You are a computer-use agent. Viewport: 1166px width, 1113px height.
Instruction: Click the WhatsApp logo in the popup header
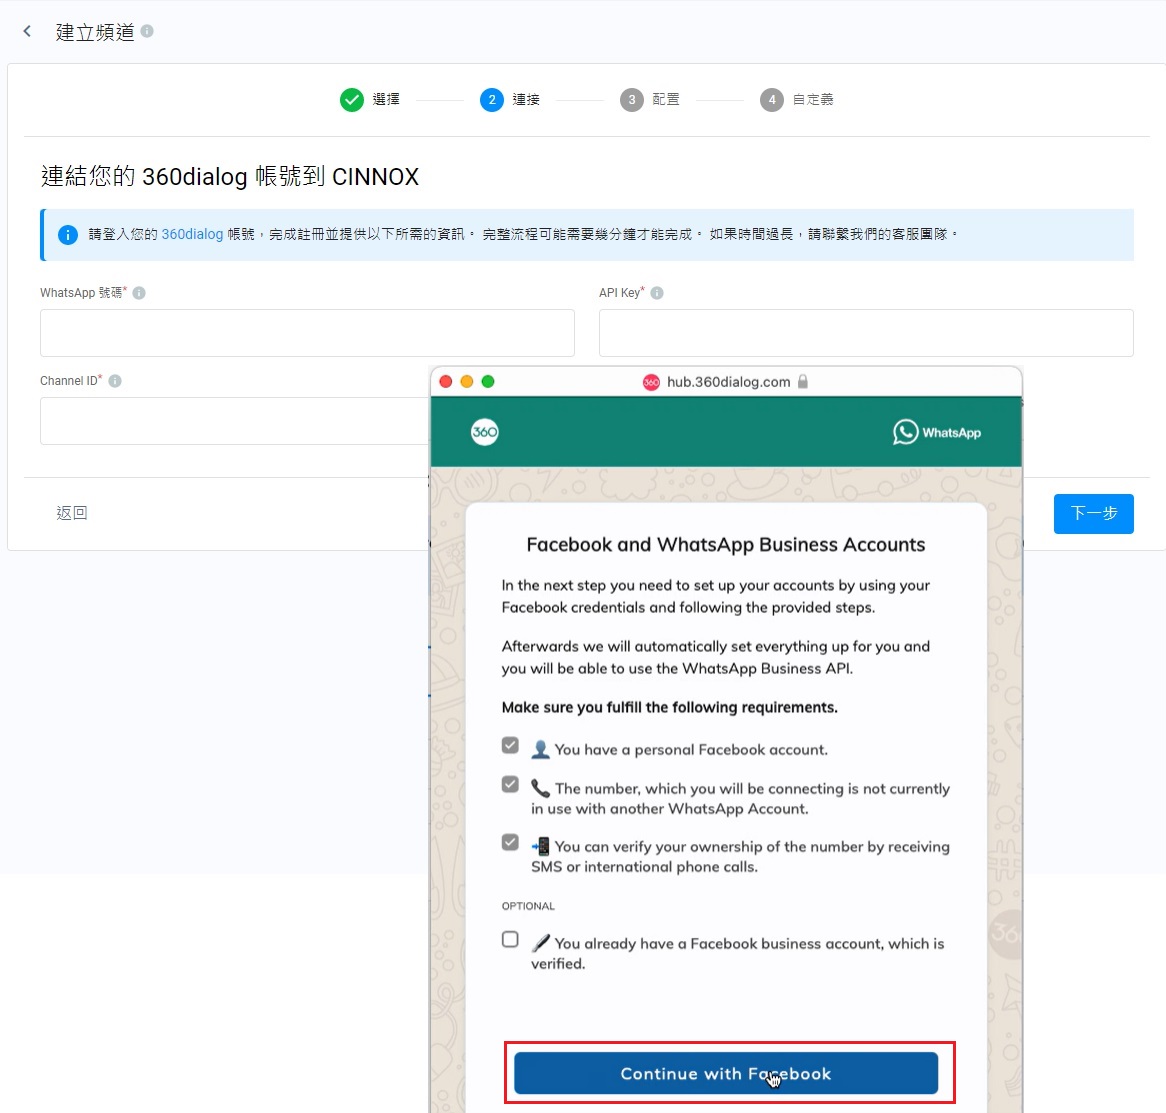click(937, 432)
